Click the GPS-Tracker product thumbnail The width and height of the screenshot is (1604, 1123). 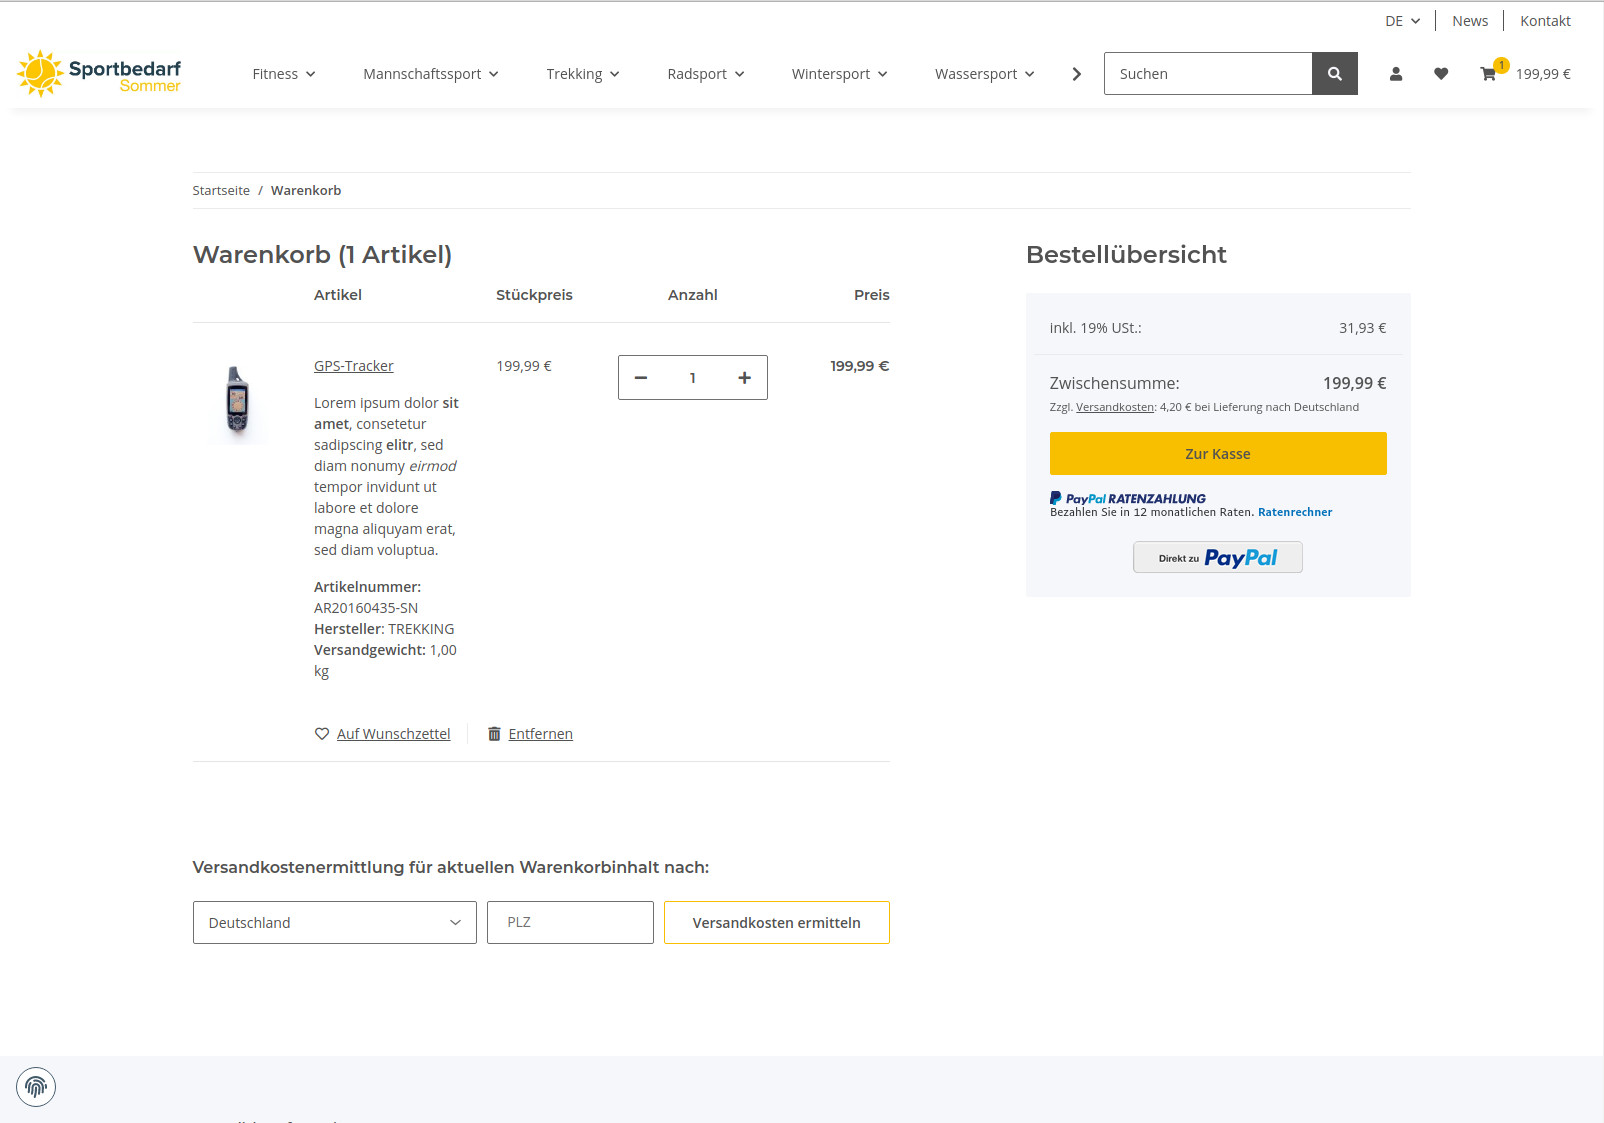237,399
